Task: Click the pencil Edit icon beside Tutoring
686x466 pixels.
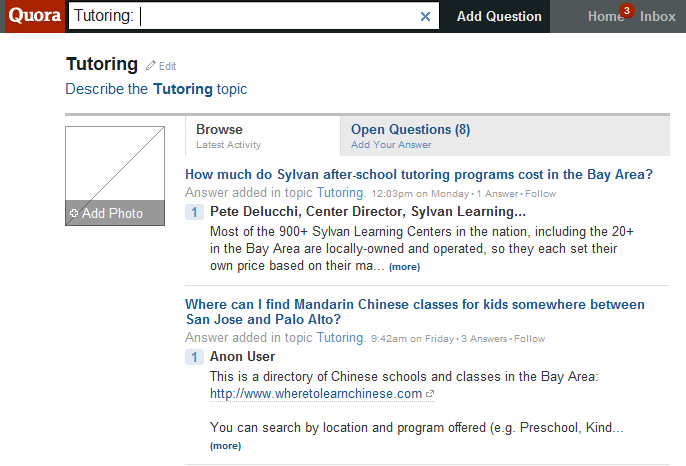Action: (151, 66)
